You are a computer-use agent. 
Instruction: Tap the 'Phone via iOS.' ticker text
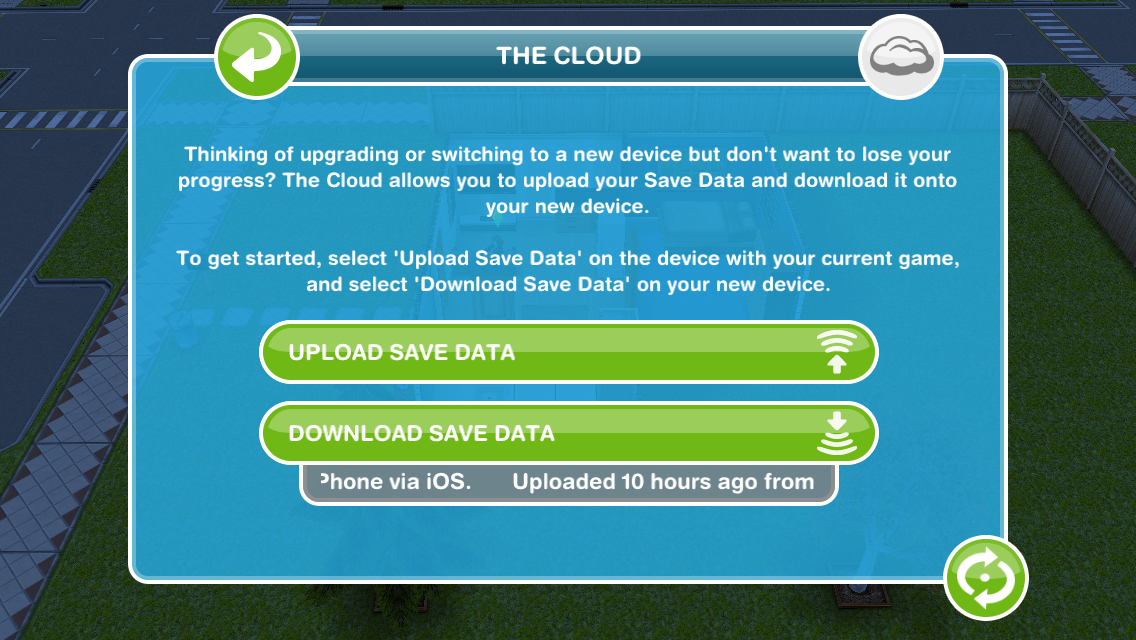pyautogui.click(x=396, y=482)
